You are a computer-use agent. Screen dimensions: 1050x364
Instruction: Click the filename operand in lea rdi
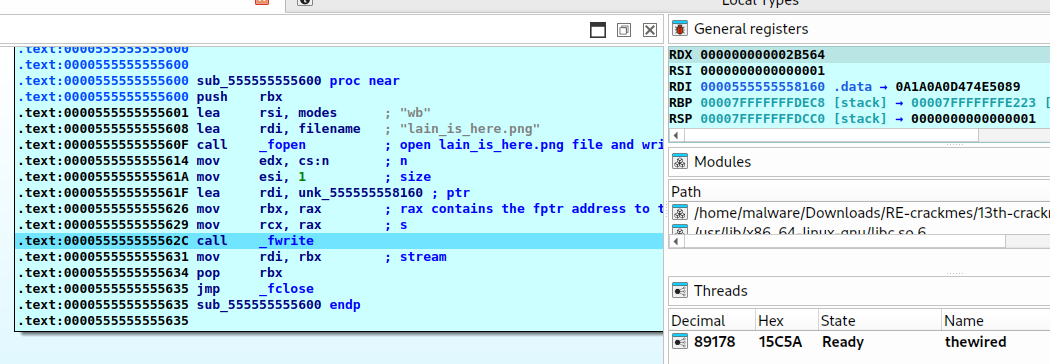[329, 129]
